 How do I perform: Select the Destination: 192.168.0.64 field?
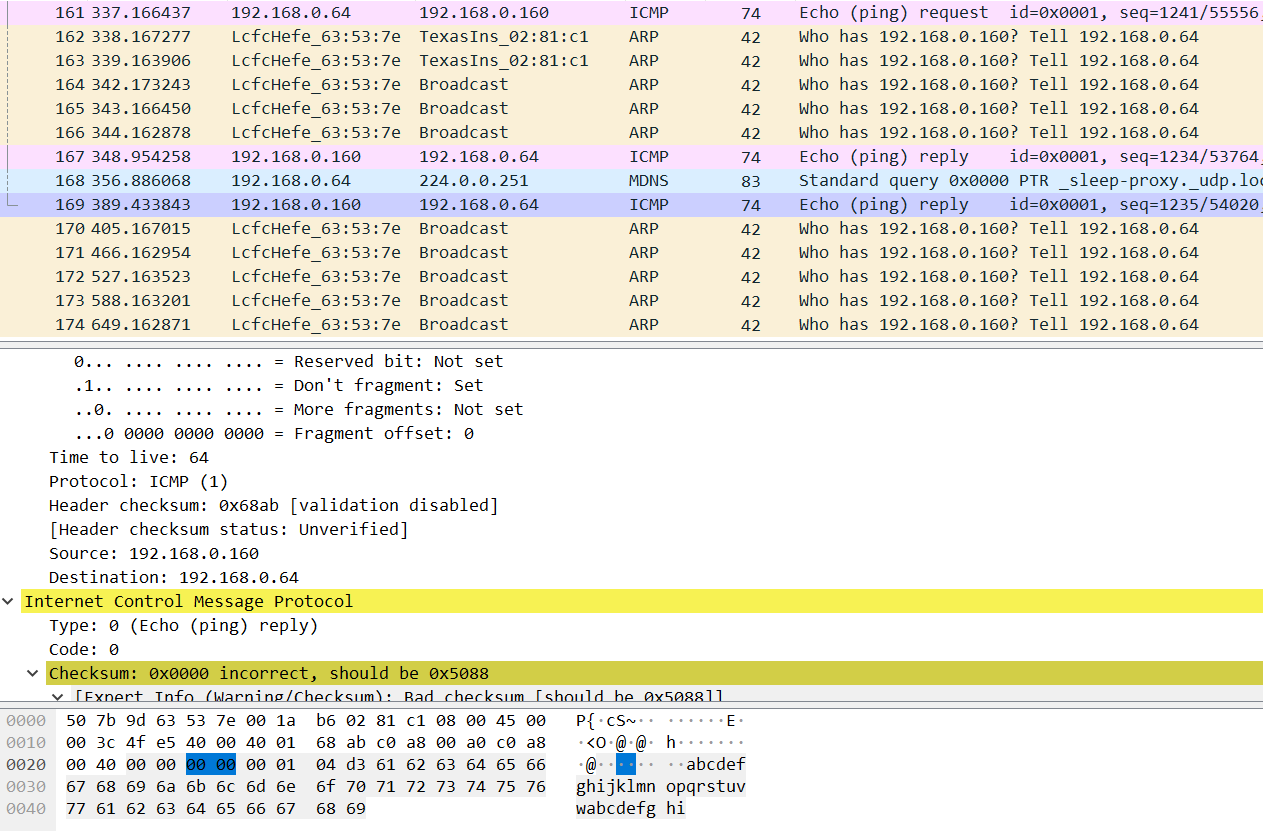click(174, 577)
